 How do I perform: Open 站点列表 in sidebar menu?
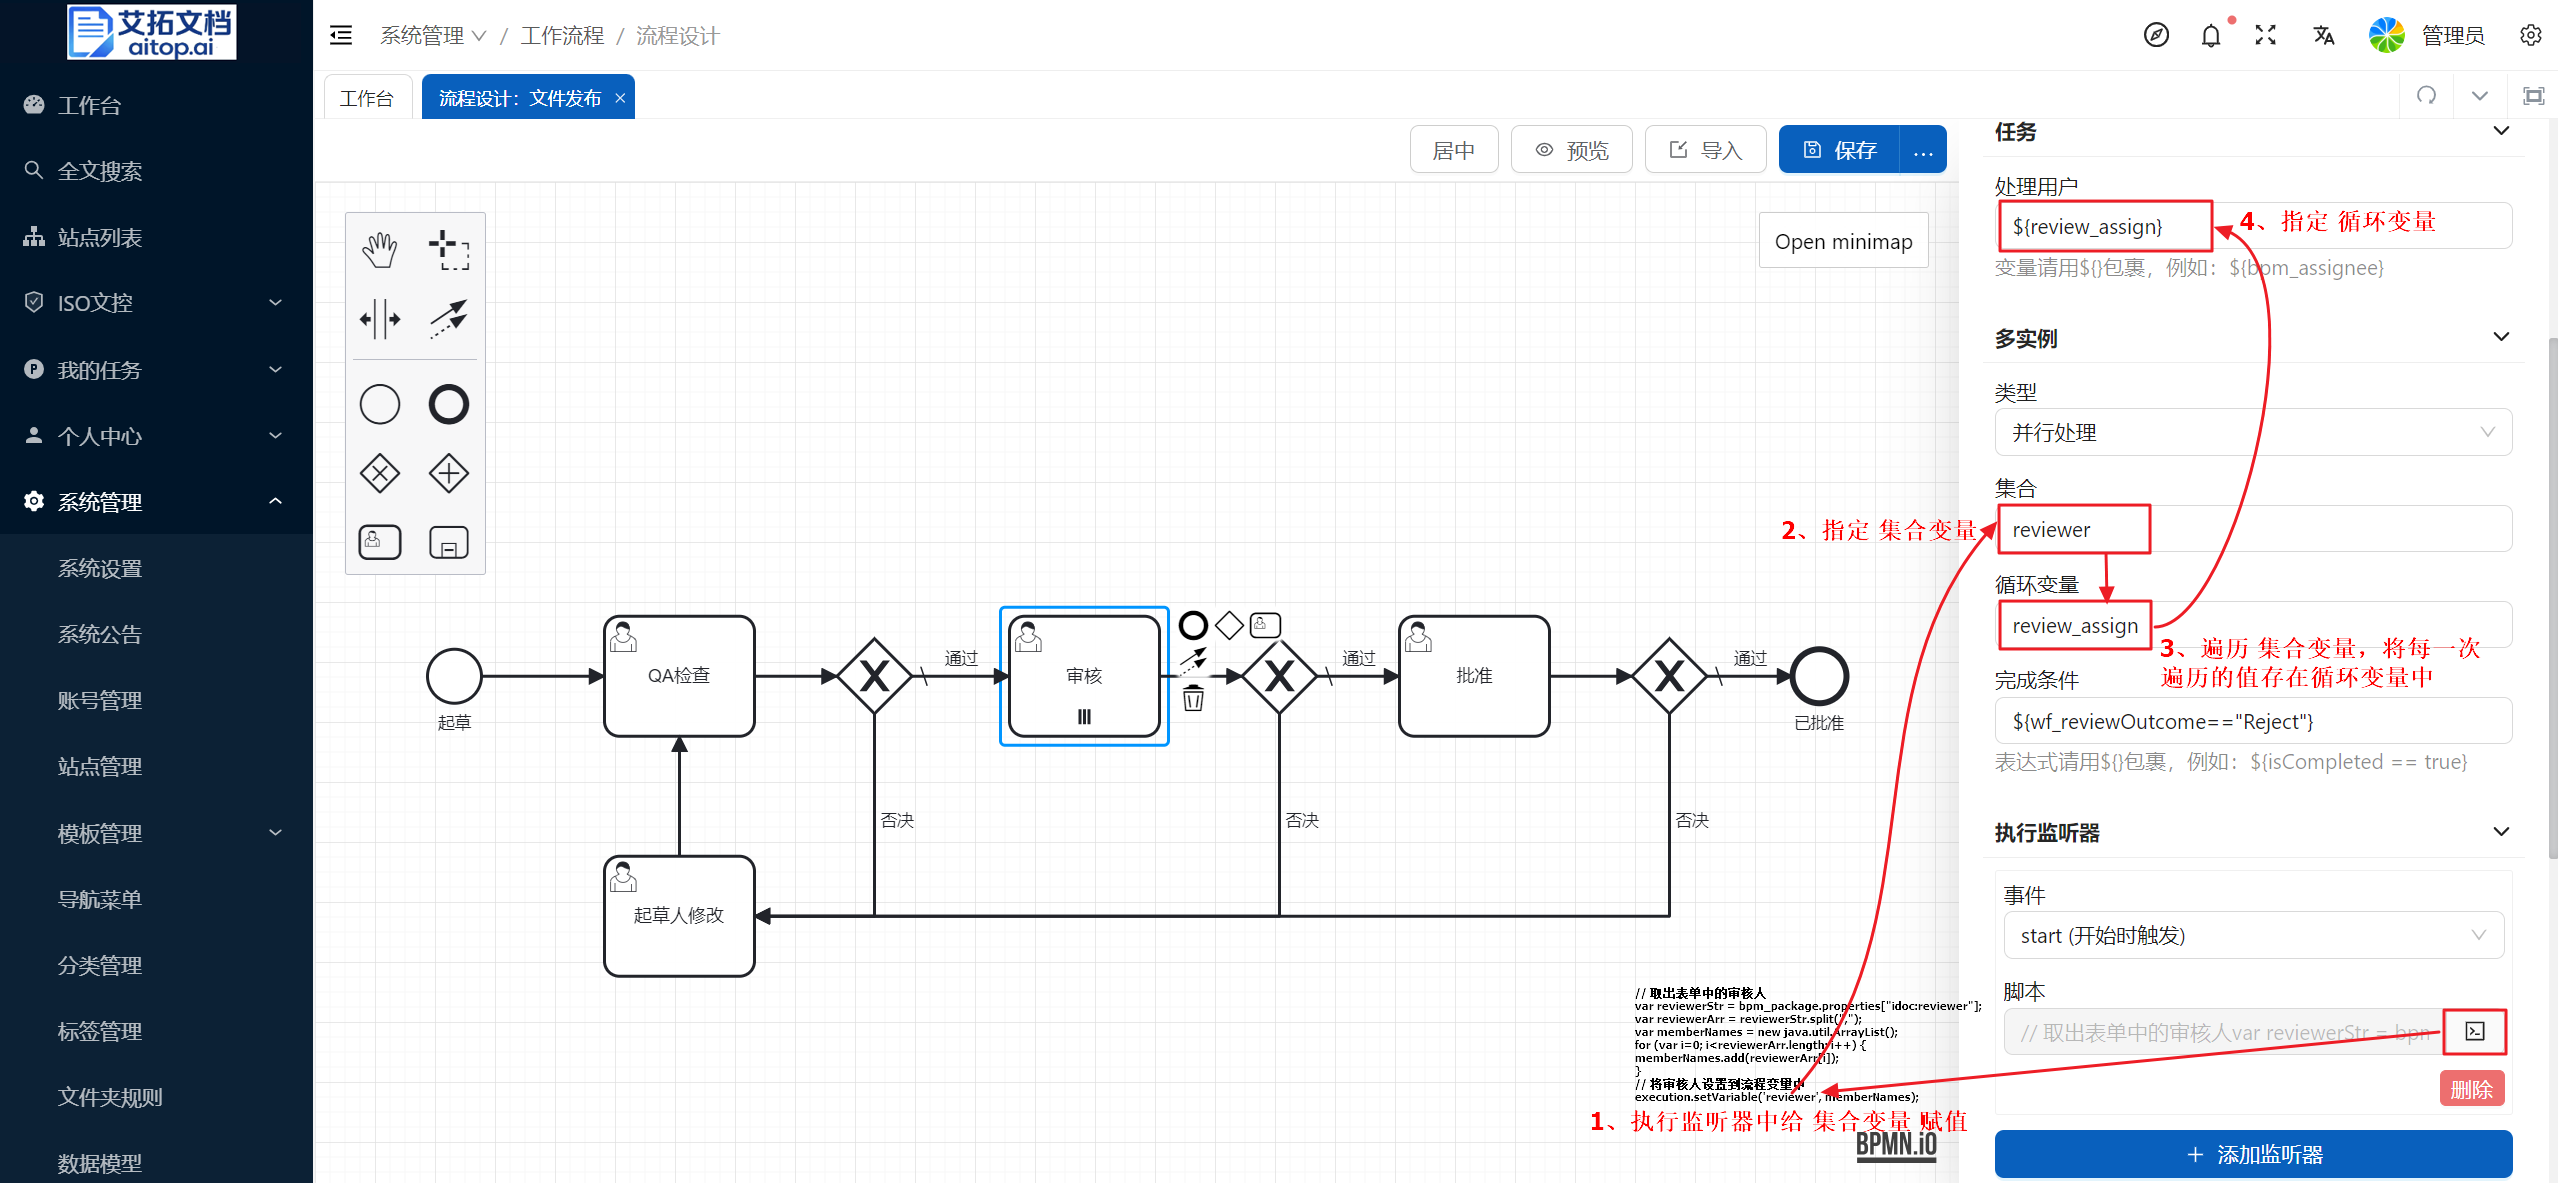coord(99,237)
